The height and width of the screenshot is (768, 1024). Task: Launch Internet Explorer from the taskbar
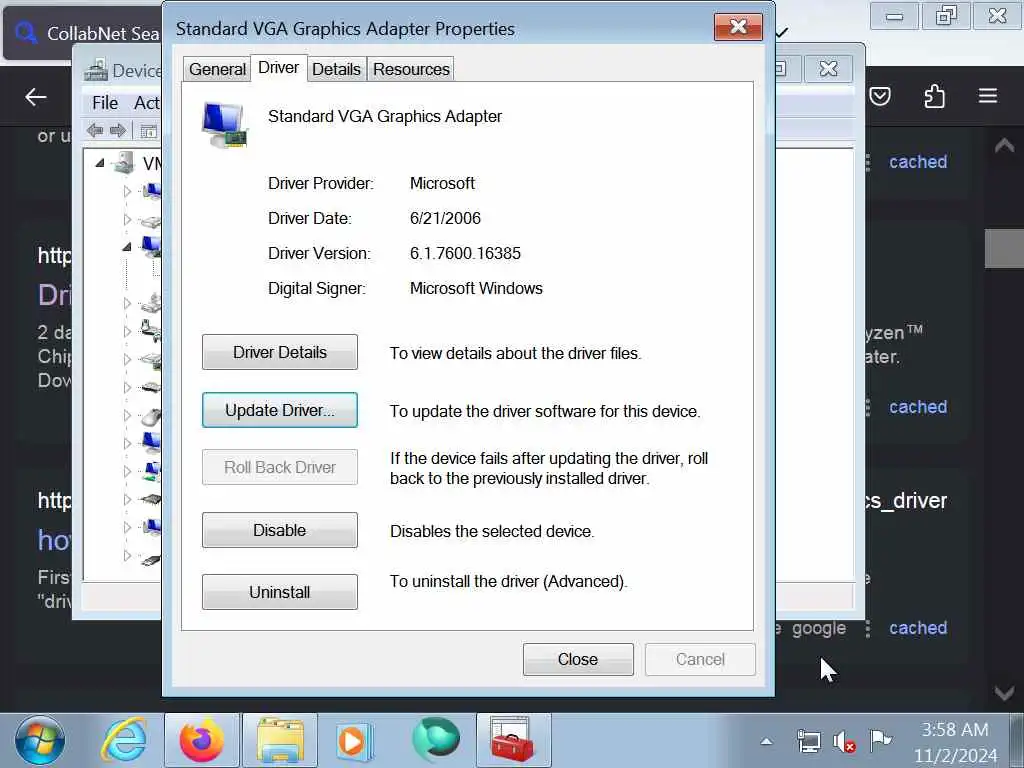tap(123, 741)
